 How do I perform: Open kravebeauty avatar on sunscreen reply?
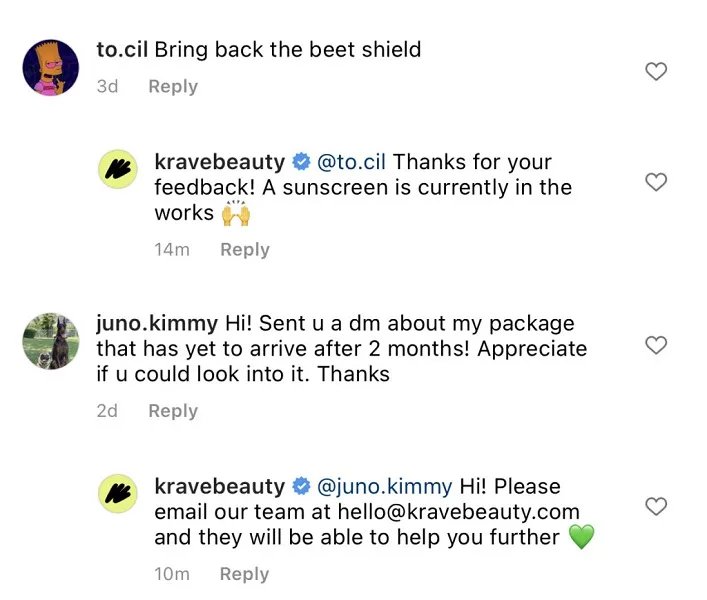(124, 170)
